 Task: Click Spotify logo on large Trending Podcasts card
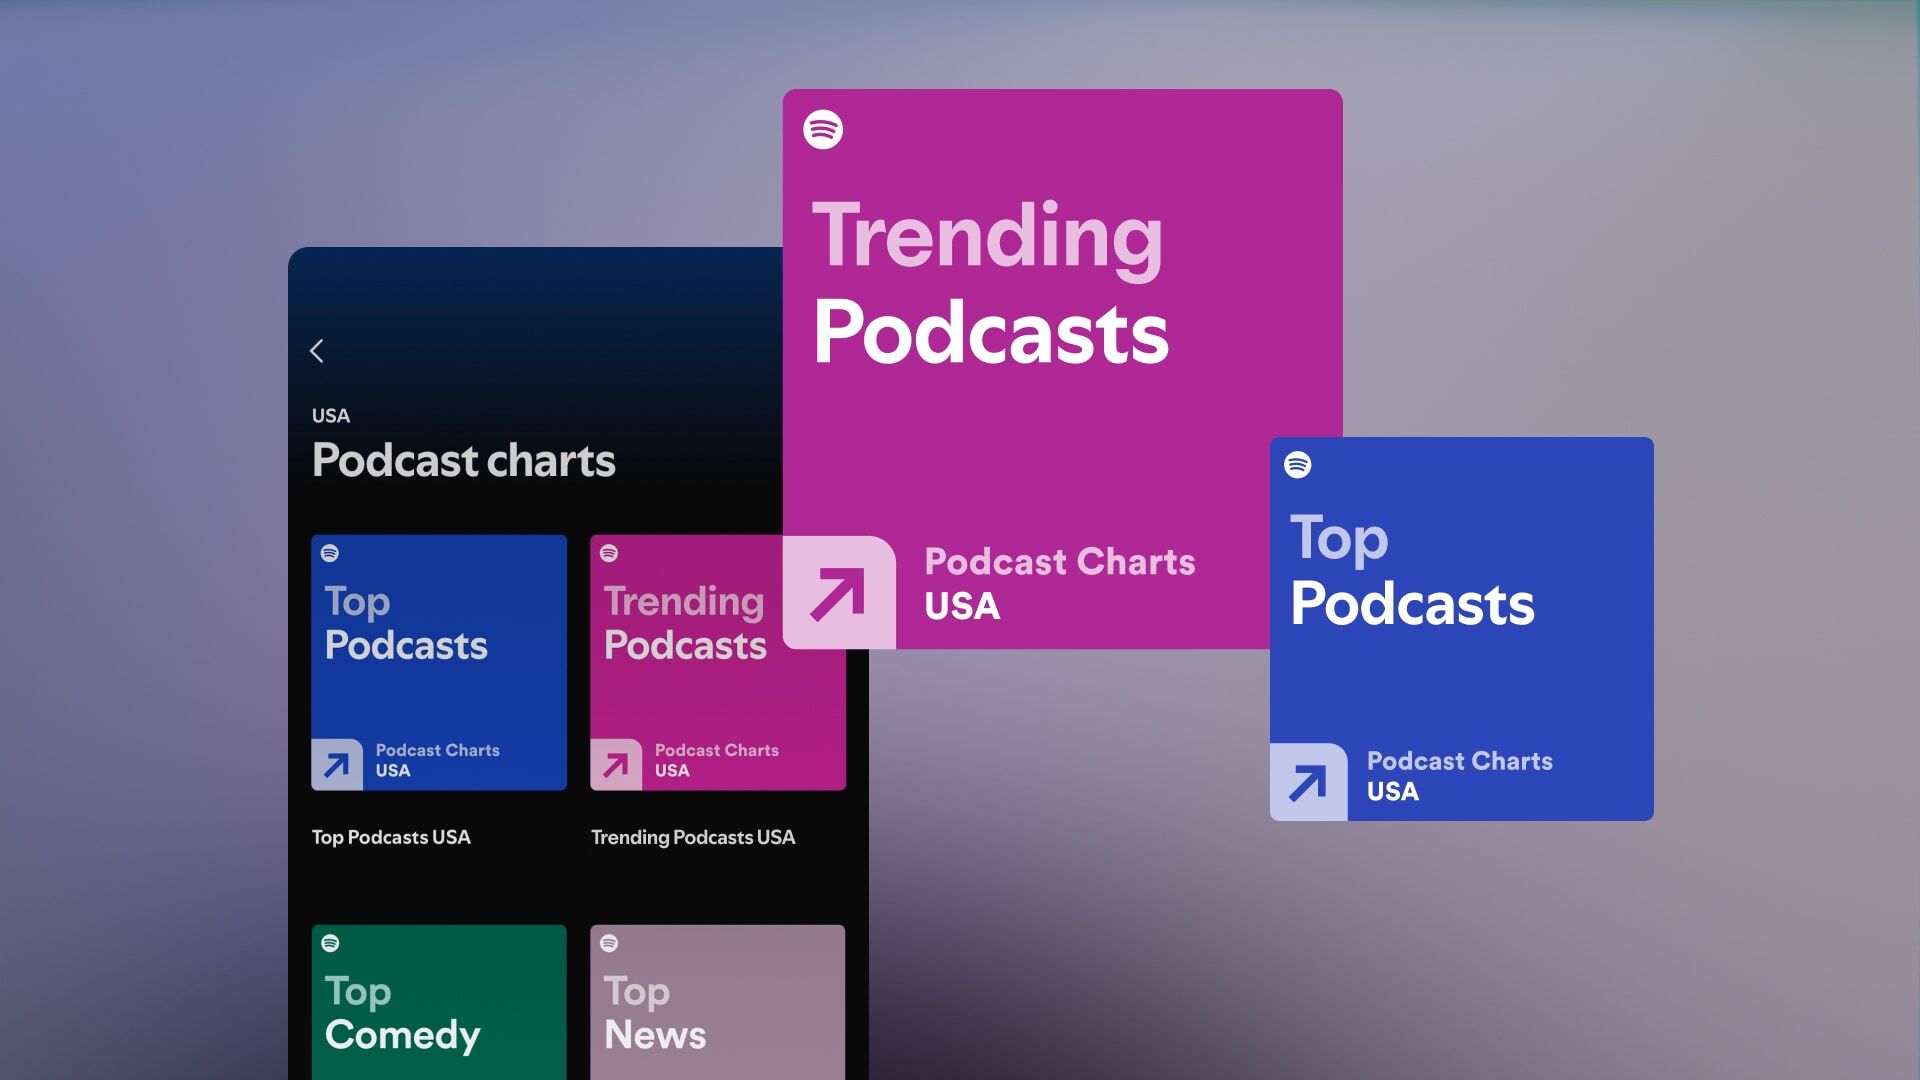click(823, 130)
